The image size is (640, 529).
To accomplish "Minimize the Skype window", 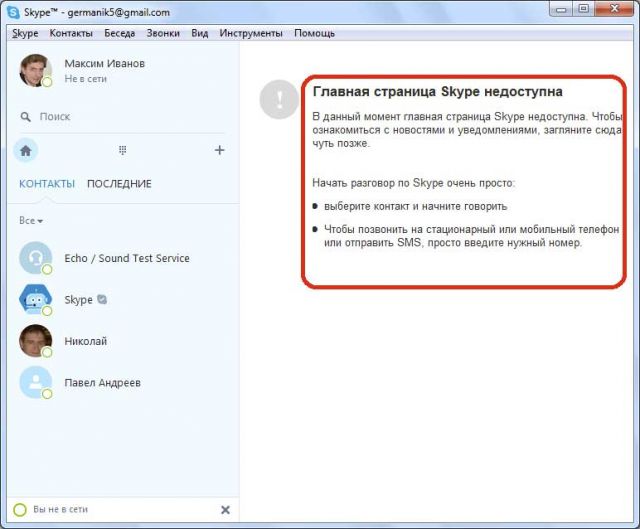I will 562,9.
